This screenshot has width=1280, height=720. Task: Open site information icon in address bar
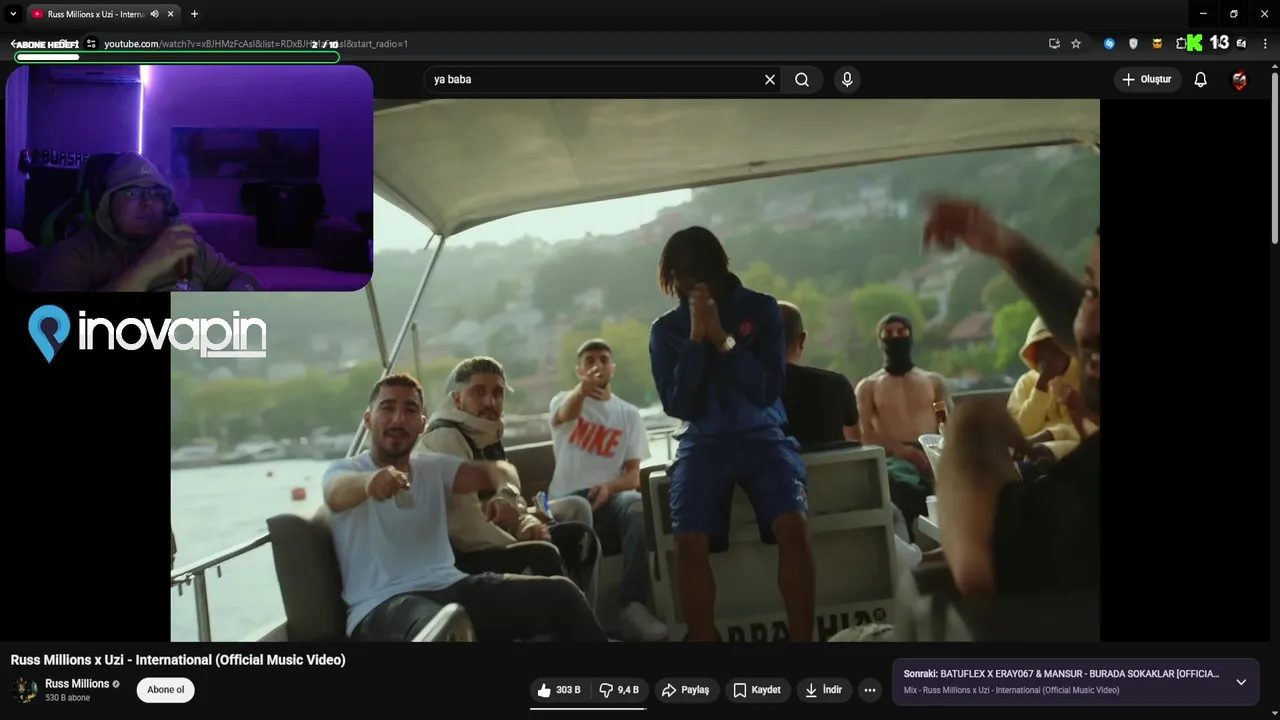tap(91, 44)
